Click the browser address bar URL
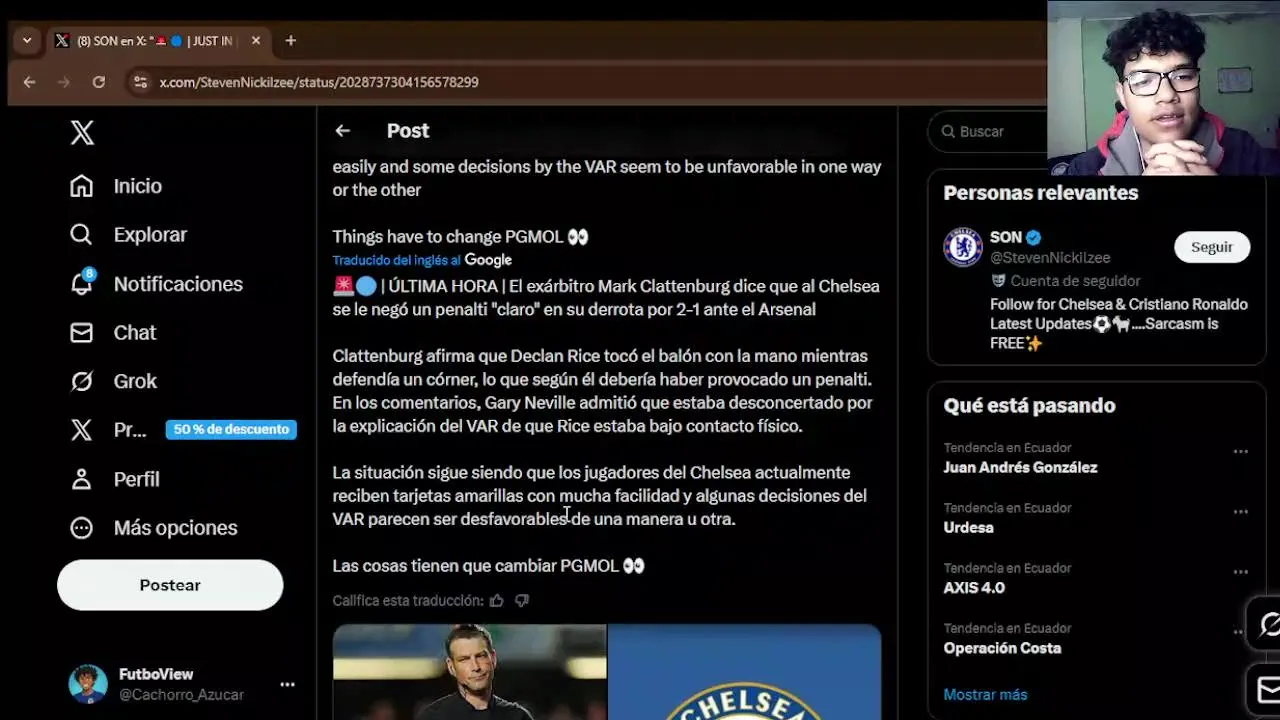This screenshot has width=1280, height=720. point(319,82)
